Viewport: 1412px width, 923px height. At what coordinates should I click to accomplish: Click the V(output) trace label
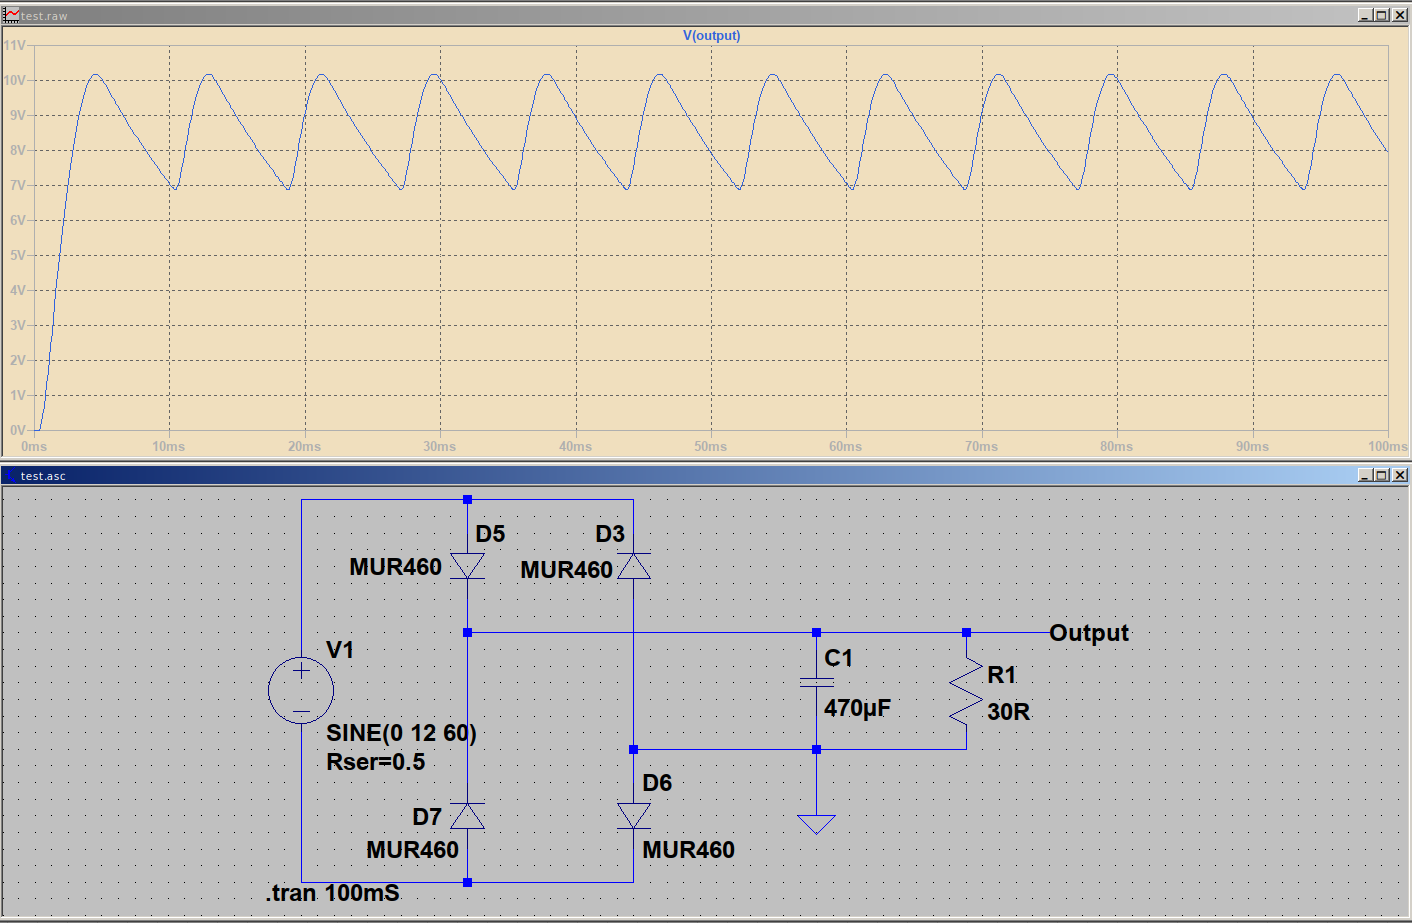coord(711,35)
